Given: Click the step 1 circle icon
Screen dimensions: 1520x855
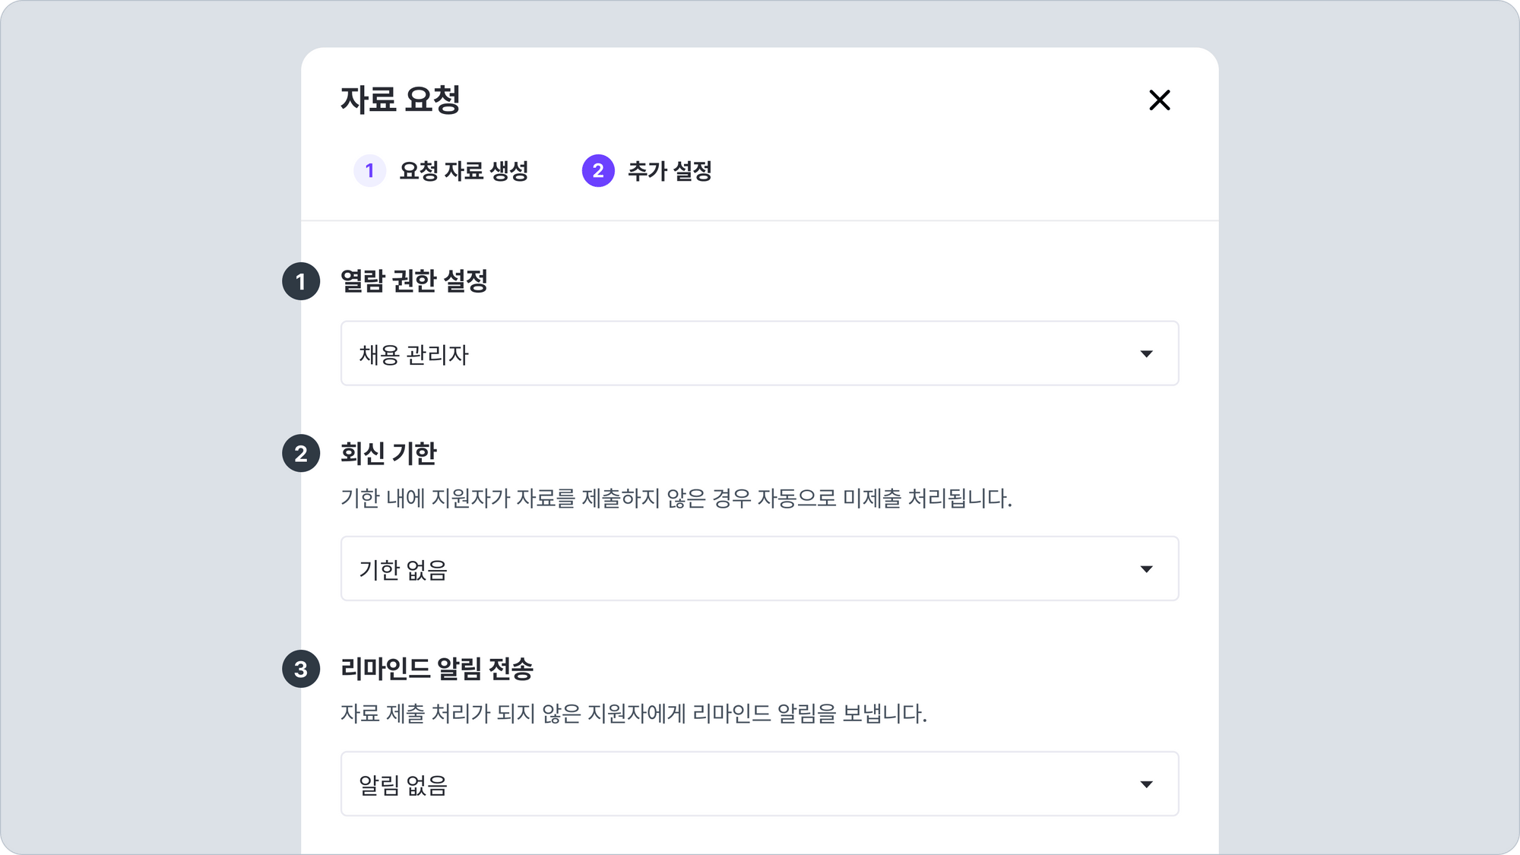Looking at the screenshot, I should (369, 171).
